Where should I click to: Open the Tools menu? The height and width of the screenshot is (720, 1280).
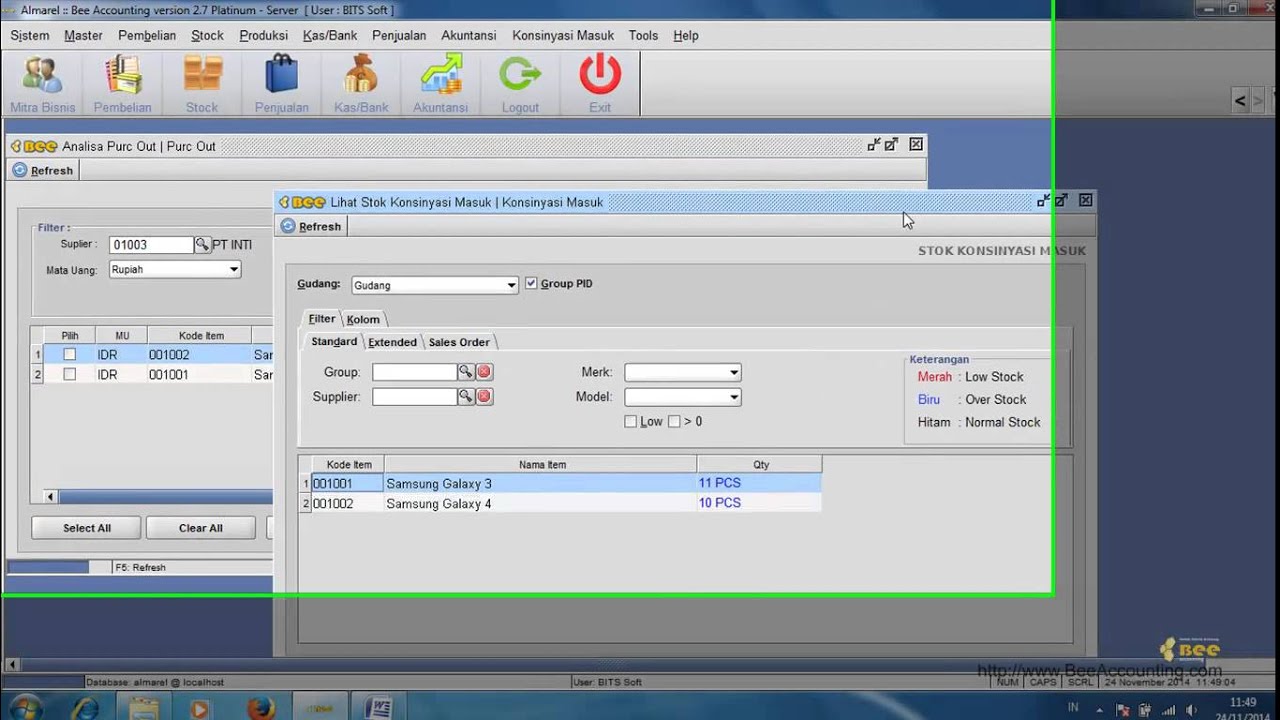tap(643, 35)
